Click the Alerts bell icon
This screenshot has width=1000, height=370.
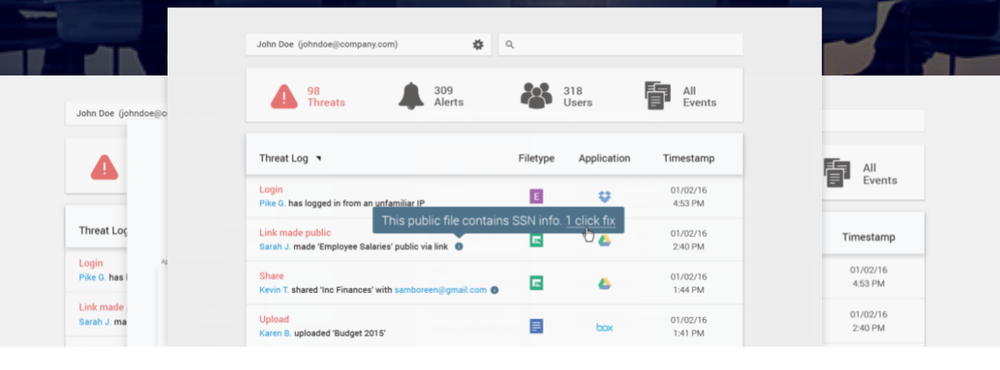[x=411, y=96]
